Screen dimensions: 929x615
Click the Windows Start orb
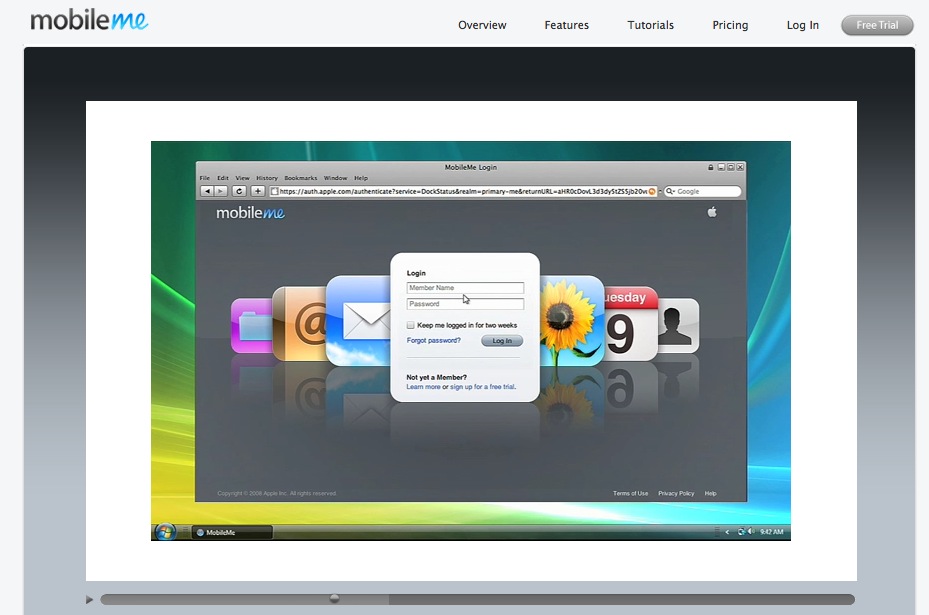pos(165,531)
